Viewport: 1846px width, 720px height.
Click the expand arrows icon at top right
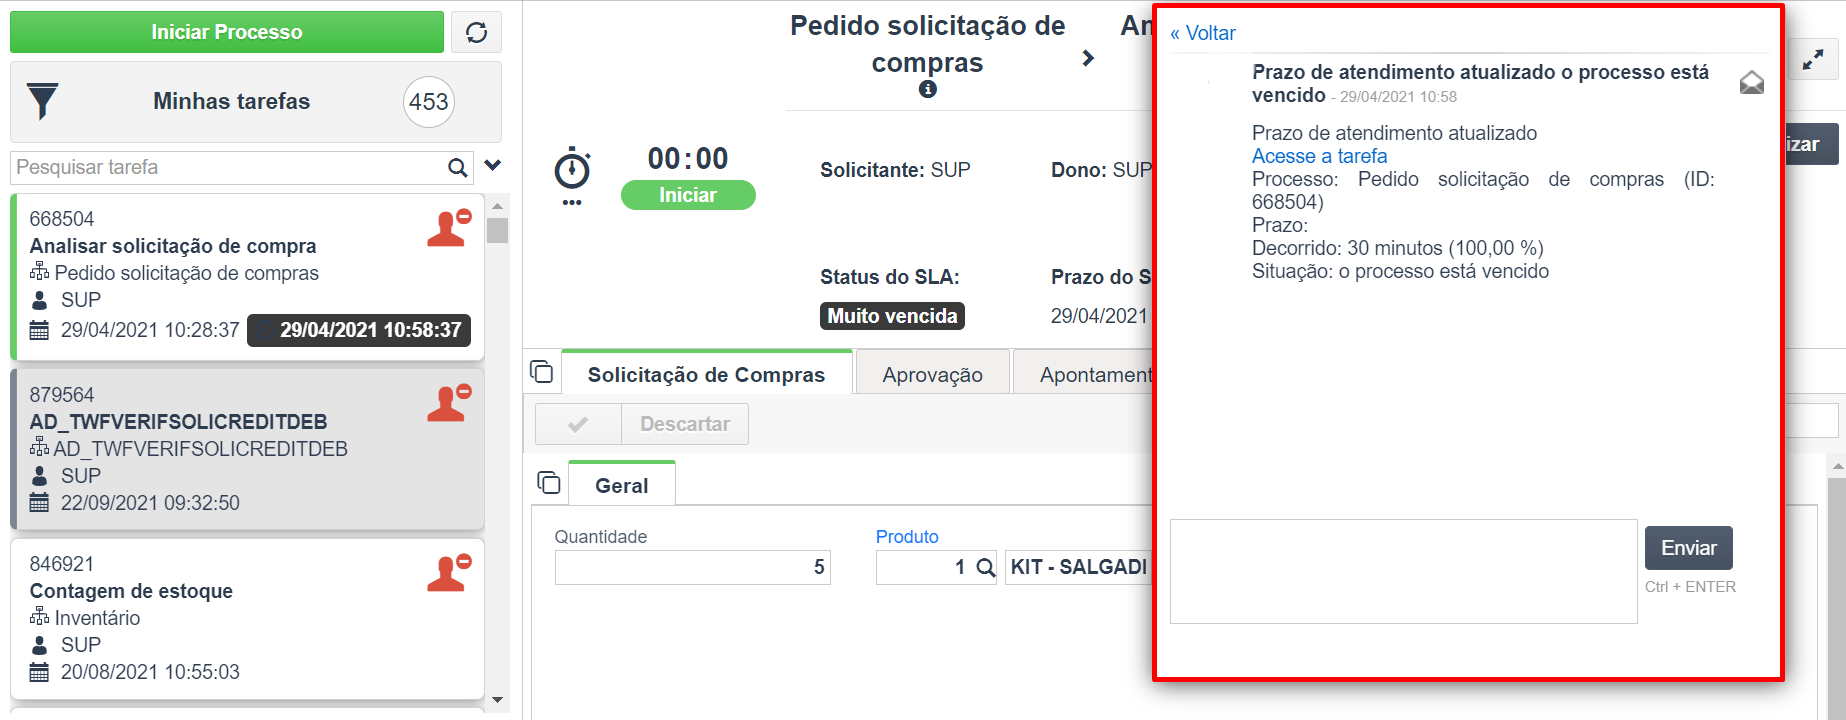click(x=1813, y=61)
